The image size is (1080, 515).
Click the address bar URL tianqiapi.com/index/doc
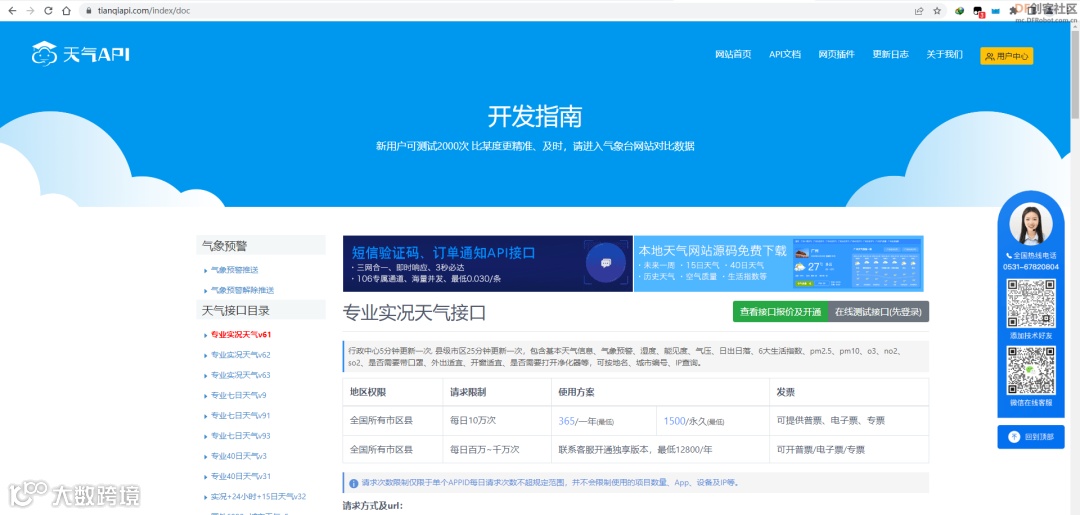145,11
